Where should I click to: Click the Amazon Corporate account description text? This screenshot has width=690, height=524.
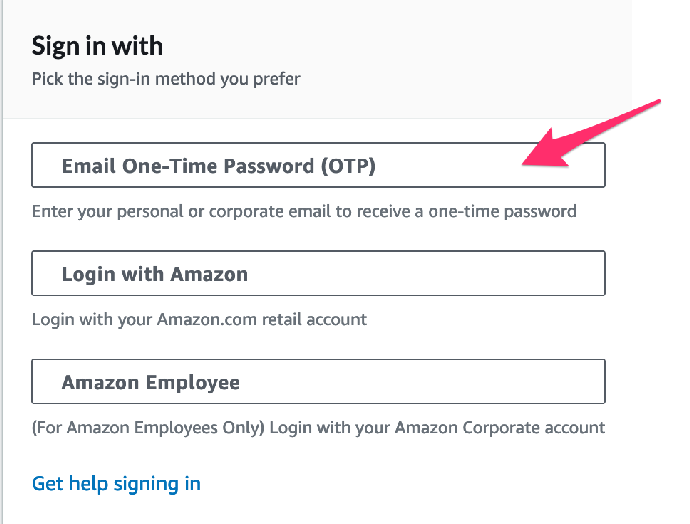pos(318,428)
